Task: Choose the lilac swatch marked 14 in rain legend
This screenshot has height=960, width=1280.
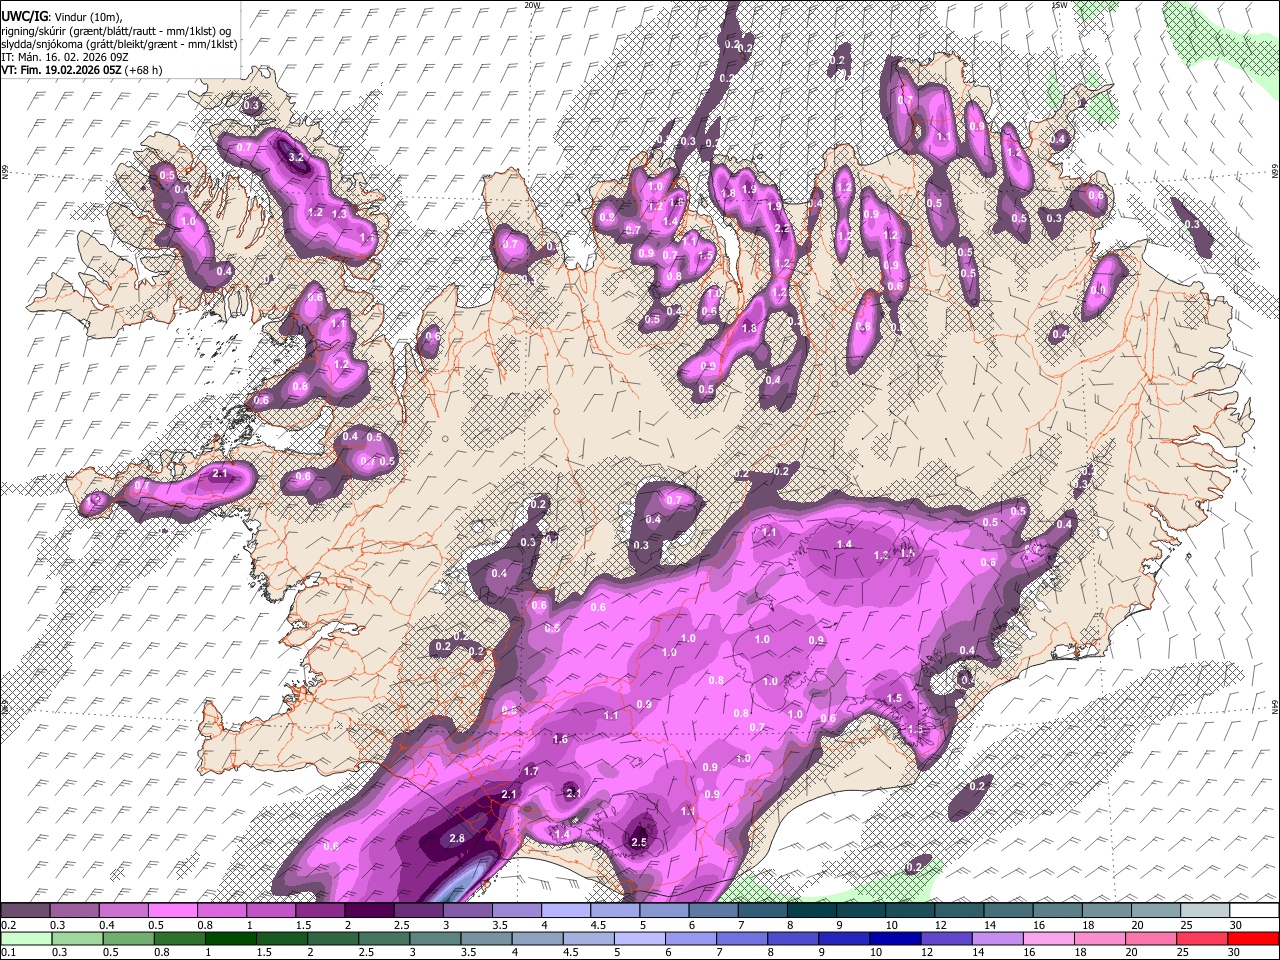Action: pyautogui.click(x=998, y=938)
